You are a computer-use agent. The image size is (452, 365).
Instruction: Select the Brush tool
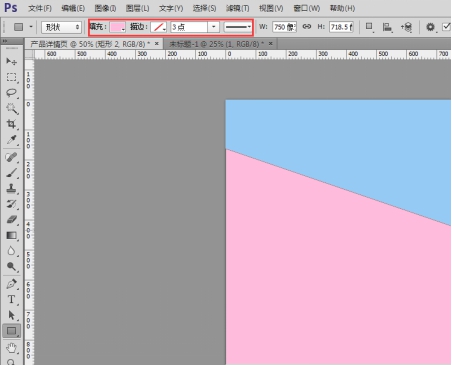point(12,173)
